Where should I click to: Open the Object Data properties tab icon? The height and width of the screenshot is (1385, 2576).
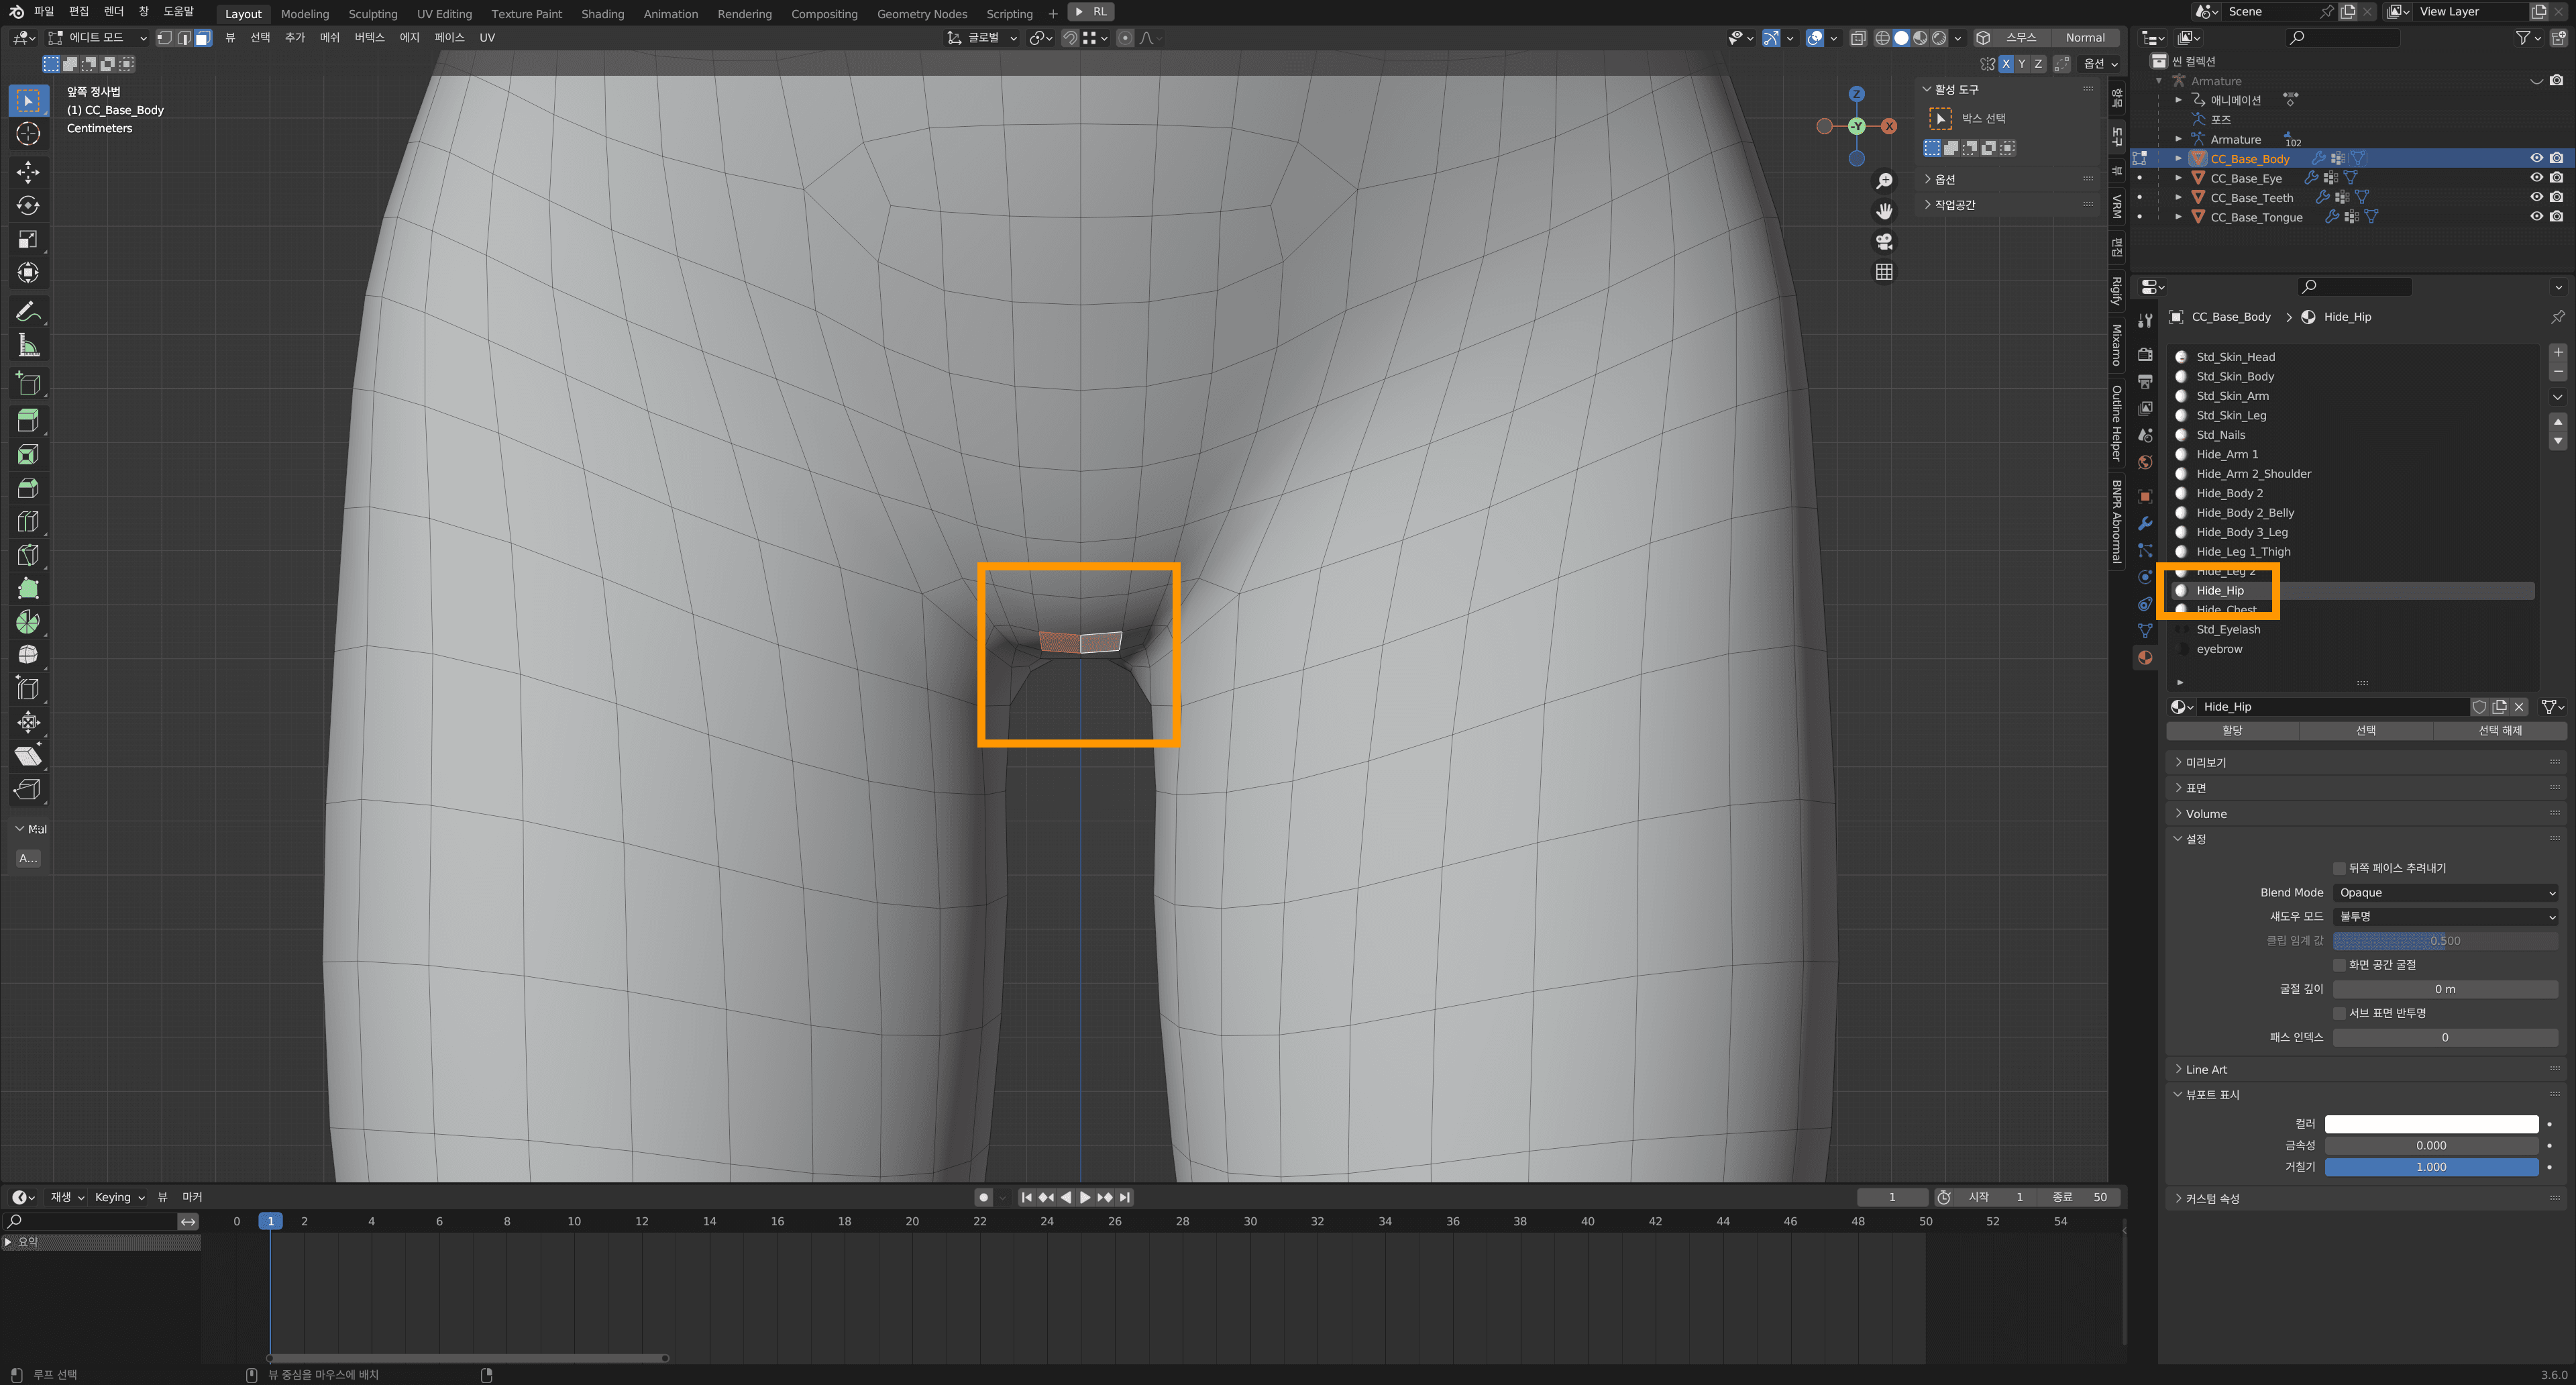pyautogui.click(x=2145, y=630)
